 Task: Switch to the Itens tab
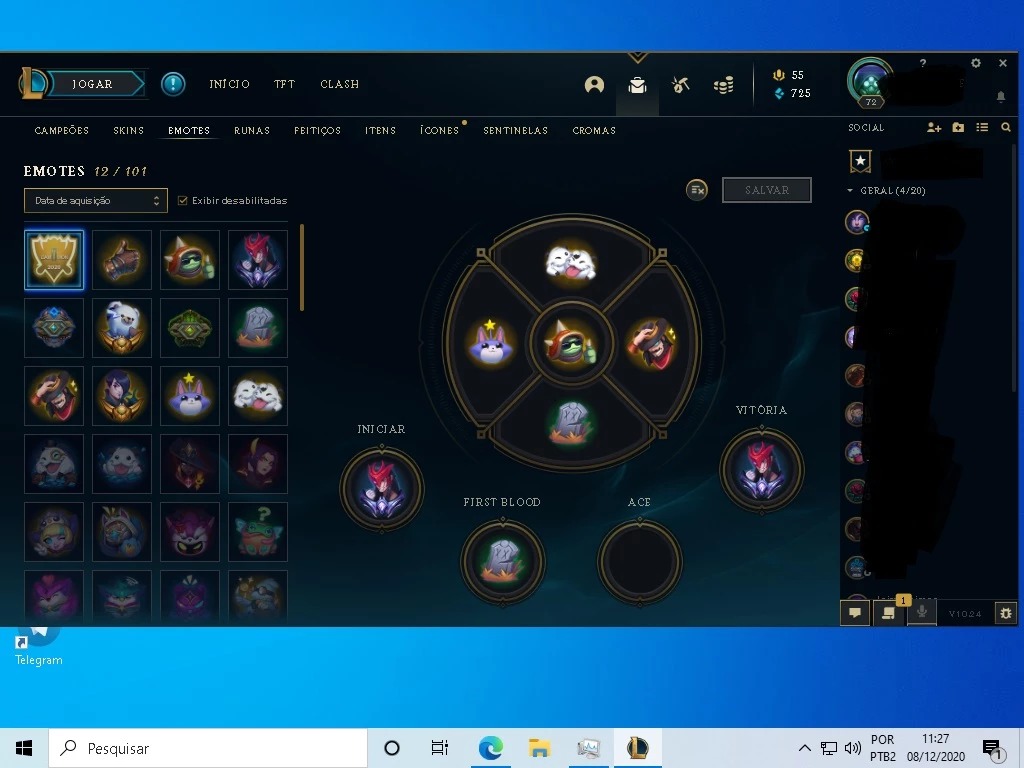click(x=381, y=131)
